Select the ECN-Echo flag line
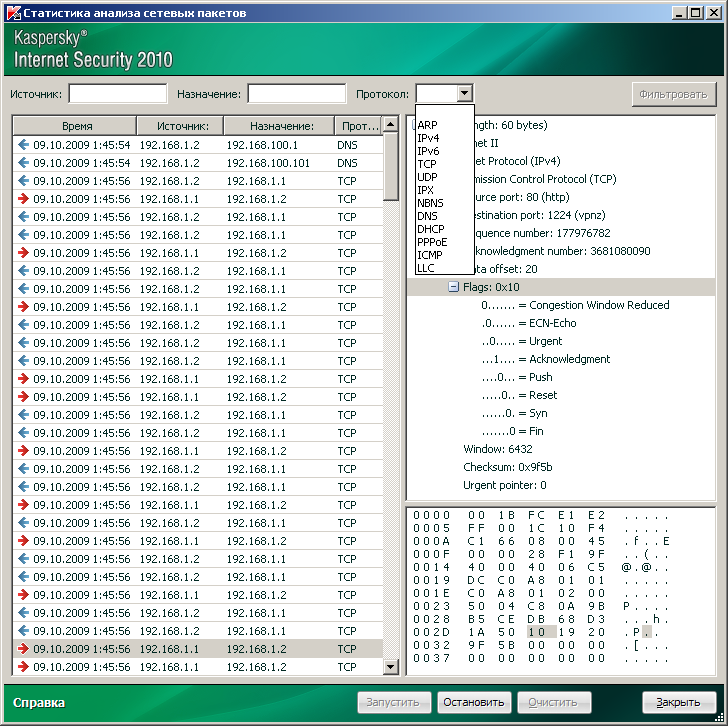Screen dimensions: 728x726 point(529,323)
